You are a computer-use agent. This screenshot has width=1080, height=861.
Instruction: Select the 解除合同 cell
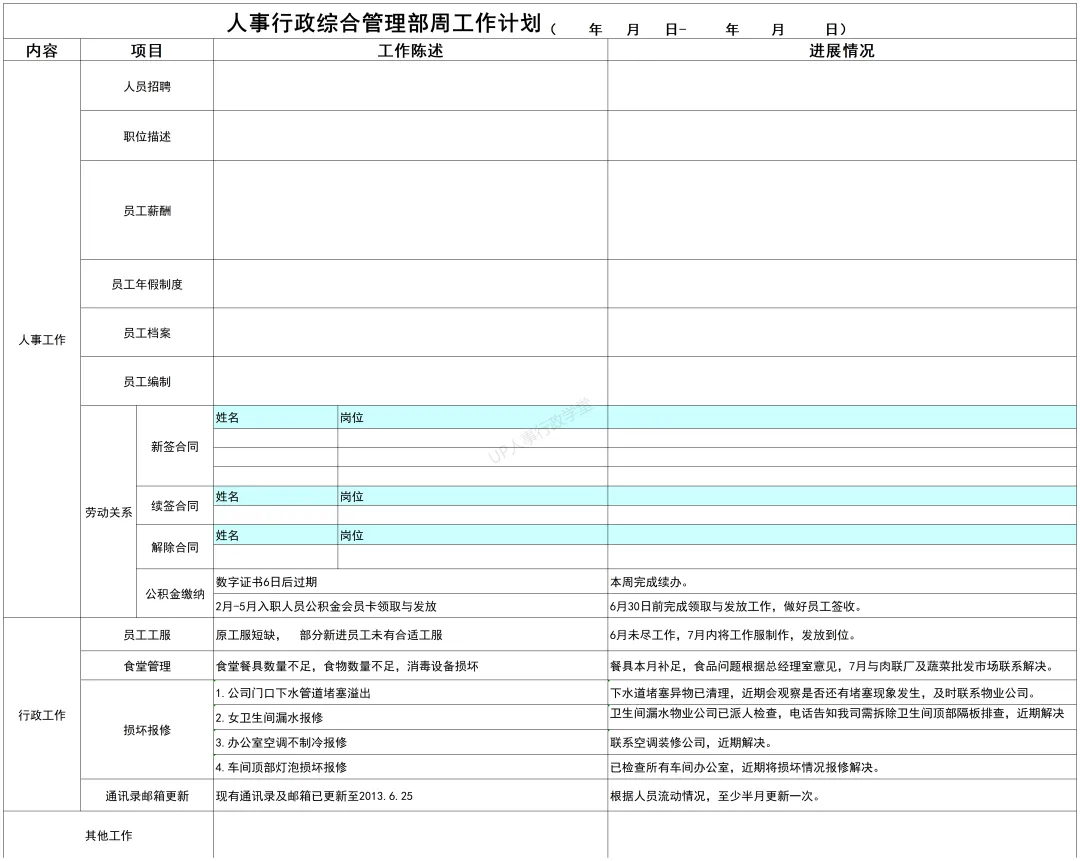(x=175, y=547)
